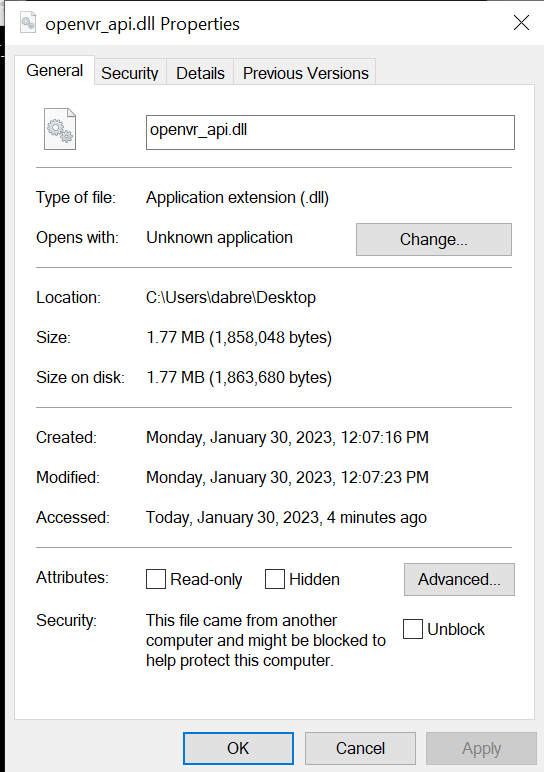Viewport: 544px width, 772px height.
Task: Click the Location path C:\Users\dabre\Desktop
Action: tap(231, 297)
